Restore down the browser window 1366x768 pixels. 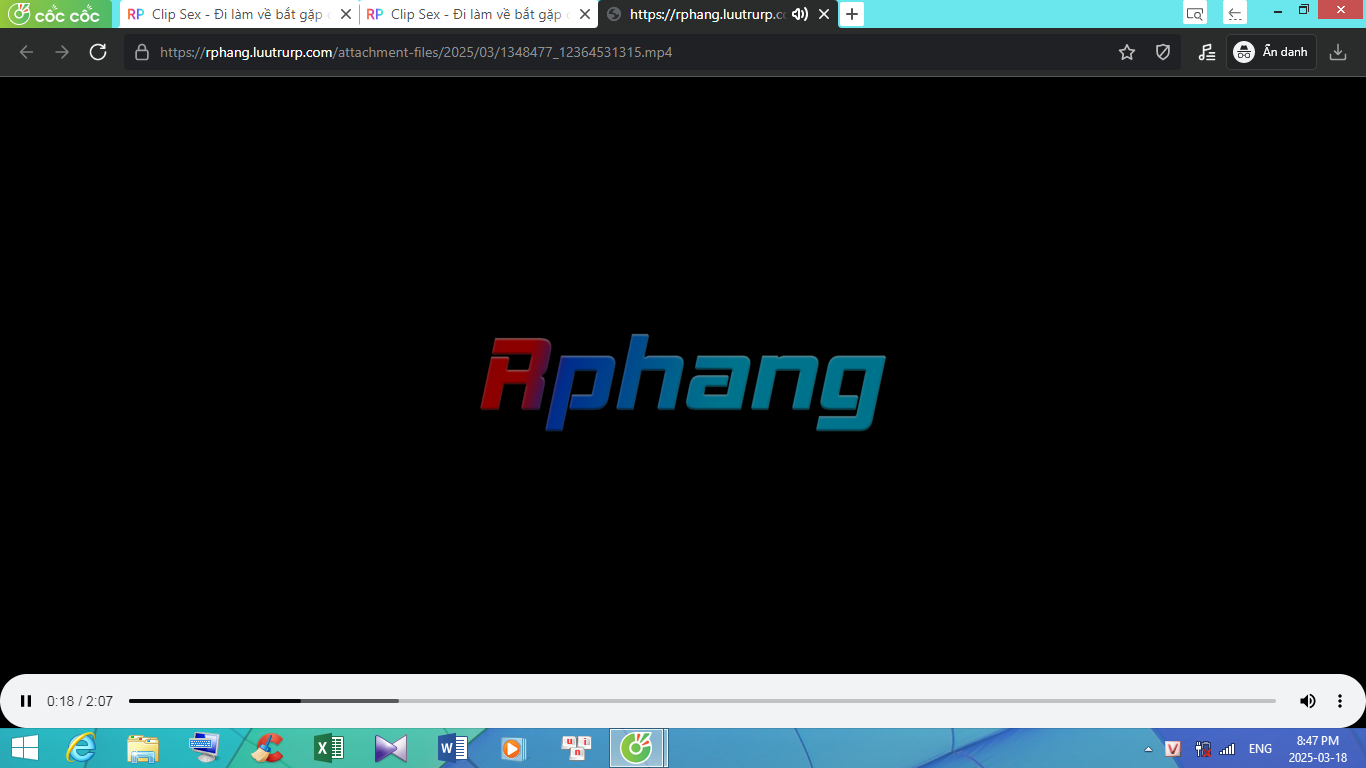point(1304,10)
